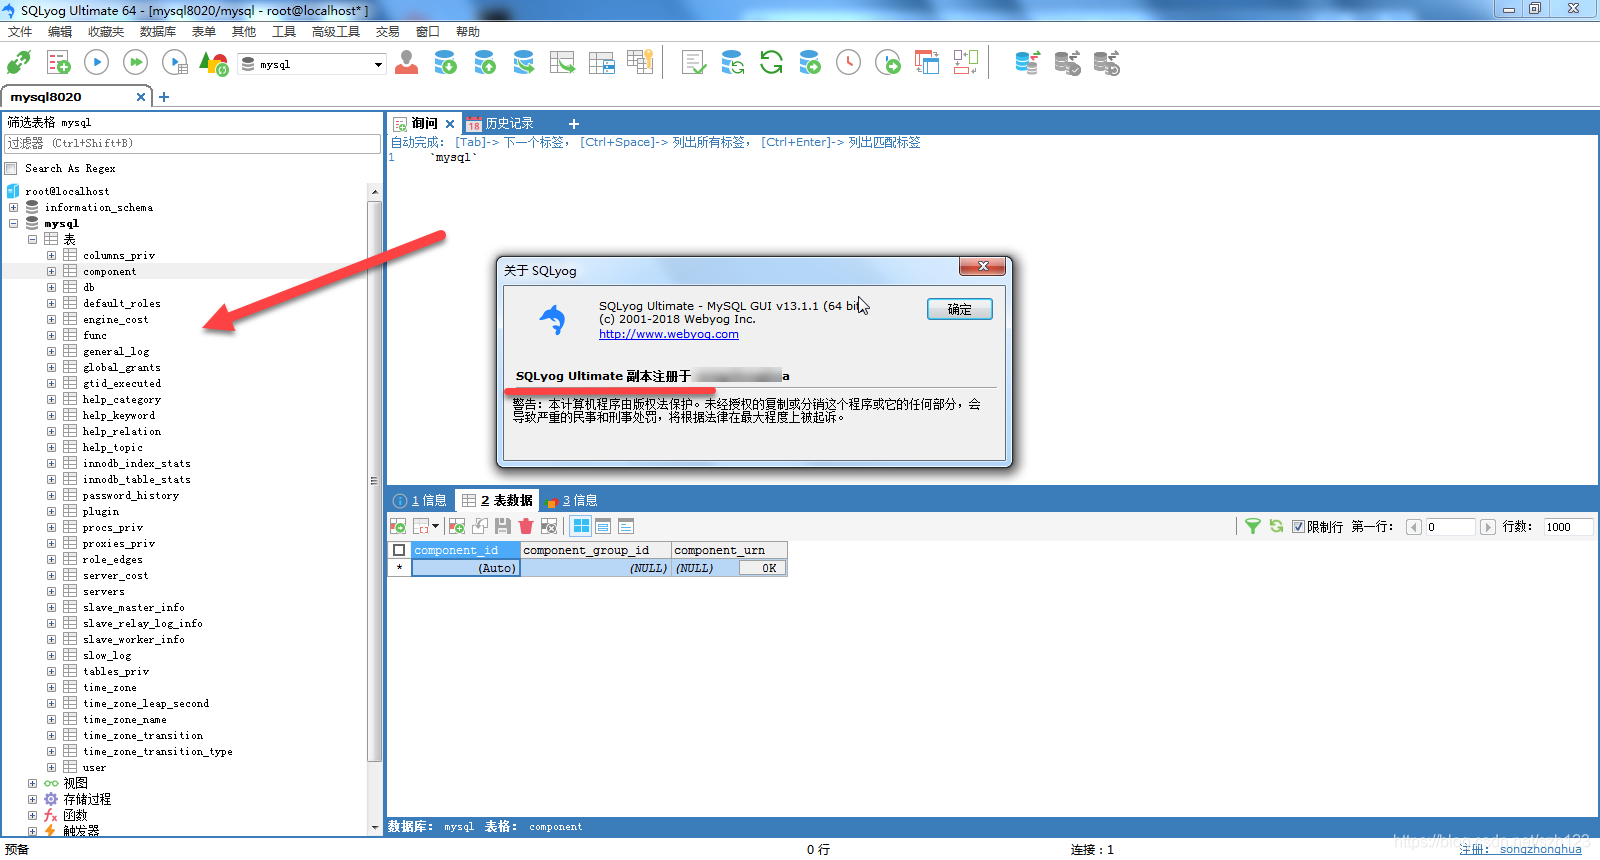
Task: Click the green refresh icon beside the filter funnel
Action: click(1277, 526)
